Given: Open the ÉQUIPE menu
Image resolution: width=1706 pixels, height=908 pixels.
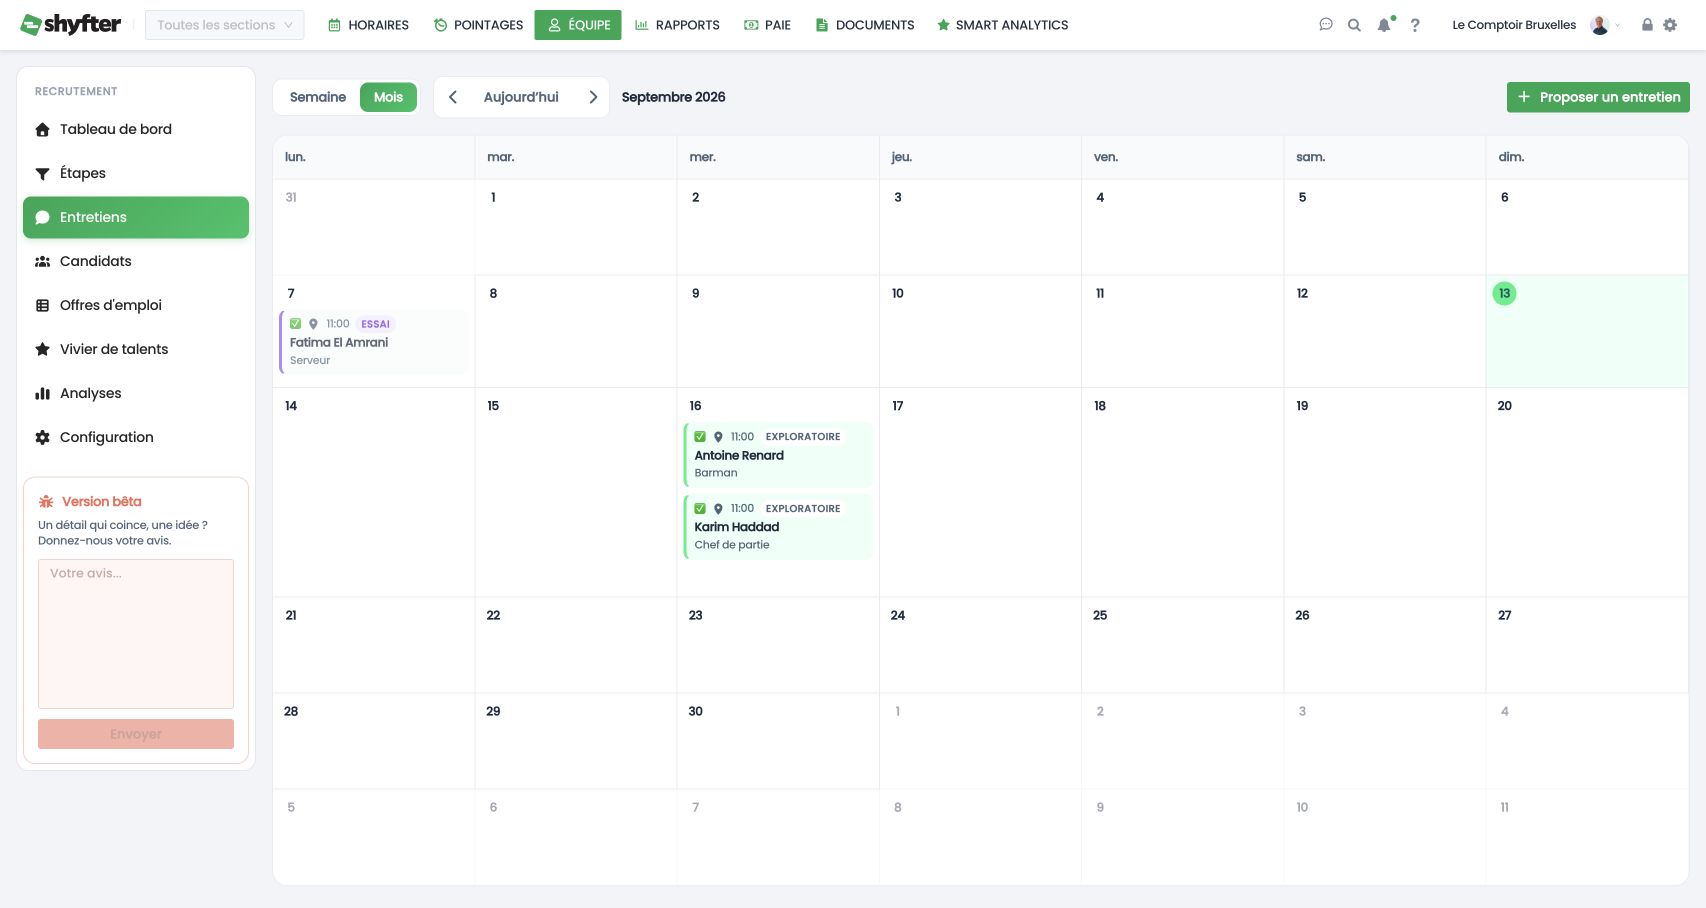Looking at the screenshot, I should (578, 25).
